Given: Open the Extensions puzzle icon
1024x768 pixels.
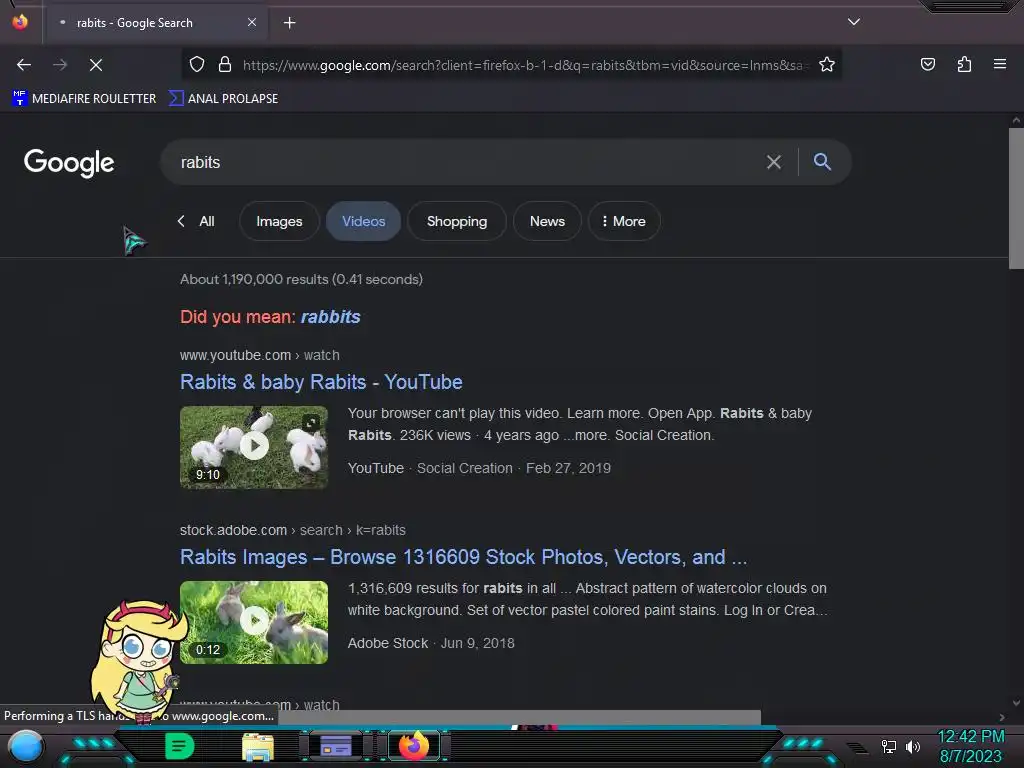Looking at the screenshot, I should 964,65.
